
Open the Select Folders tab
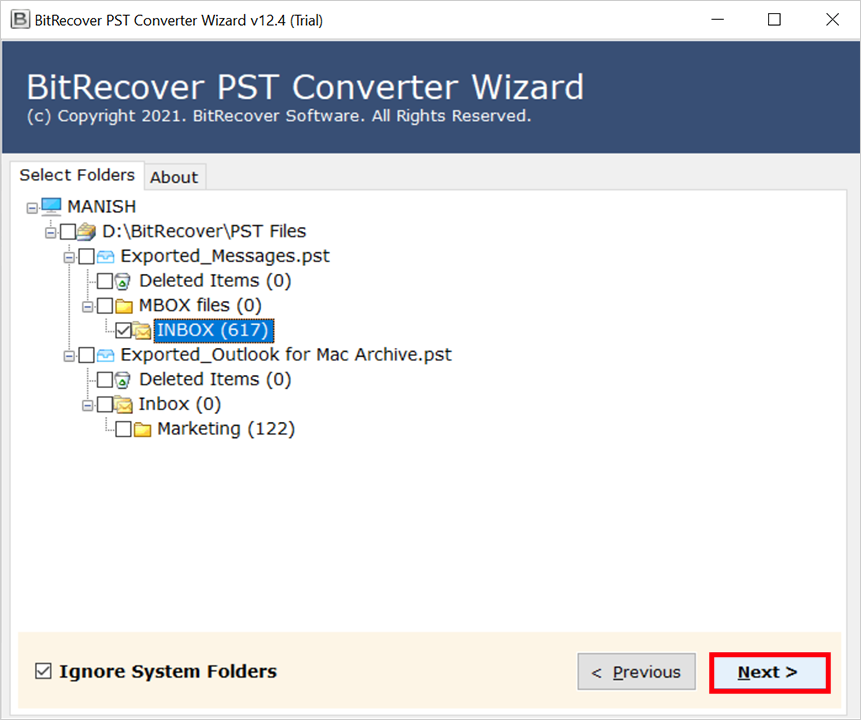(77, 175)
